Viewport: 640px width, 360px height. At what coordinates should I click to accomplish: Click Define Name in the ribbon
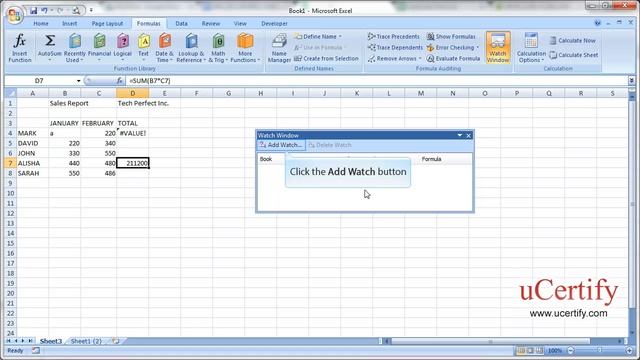(x=318, y=36)
